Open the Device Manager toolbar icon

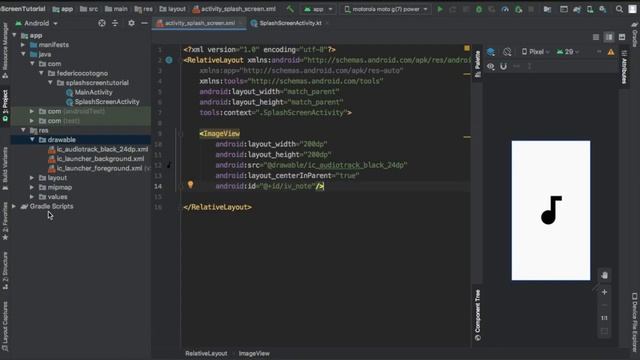(x=590, y=9)
